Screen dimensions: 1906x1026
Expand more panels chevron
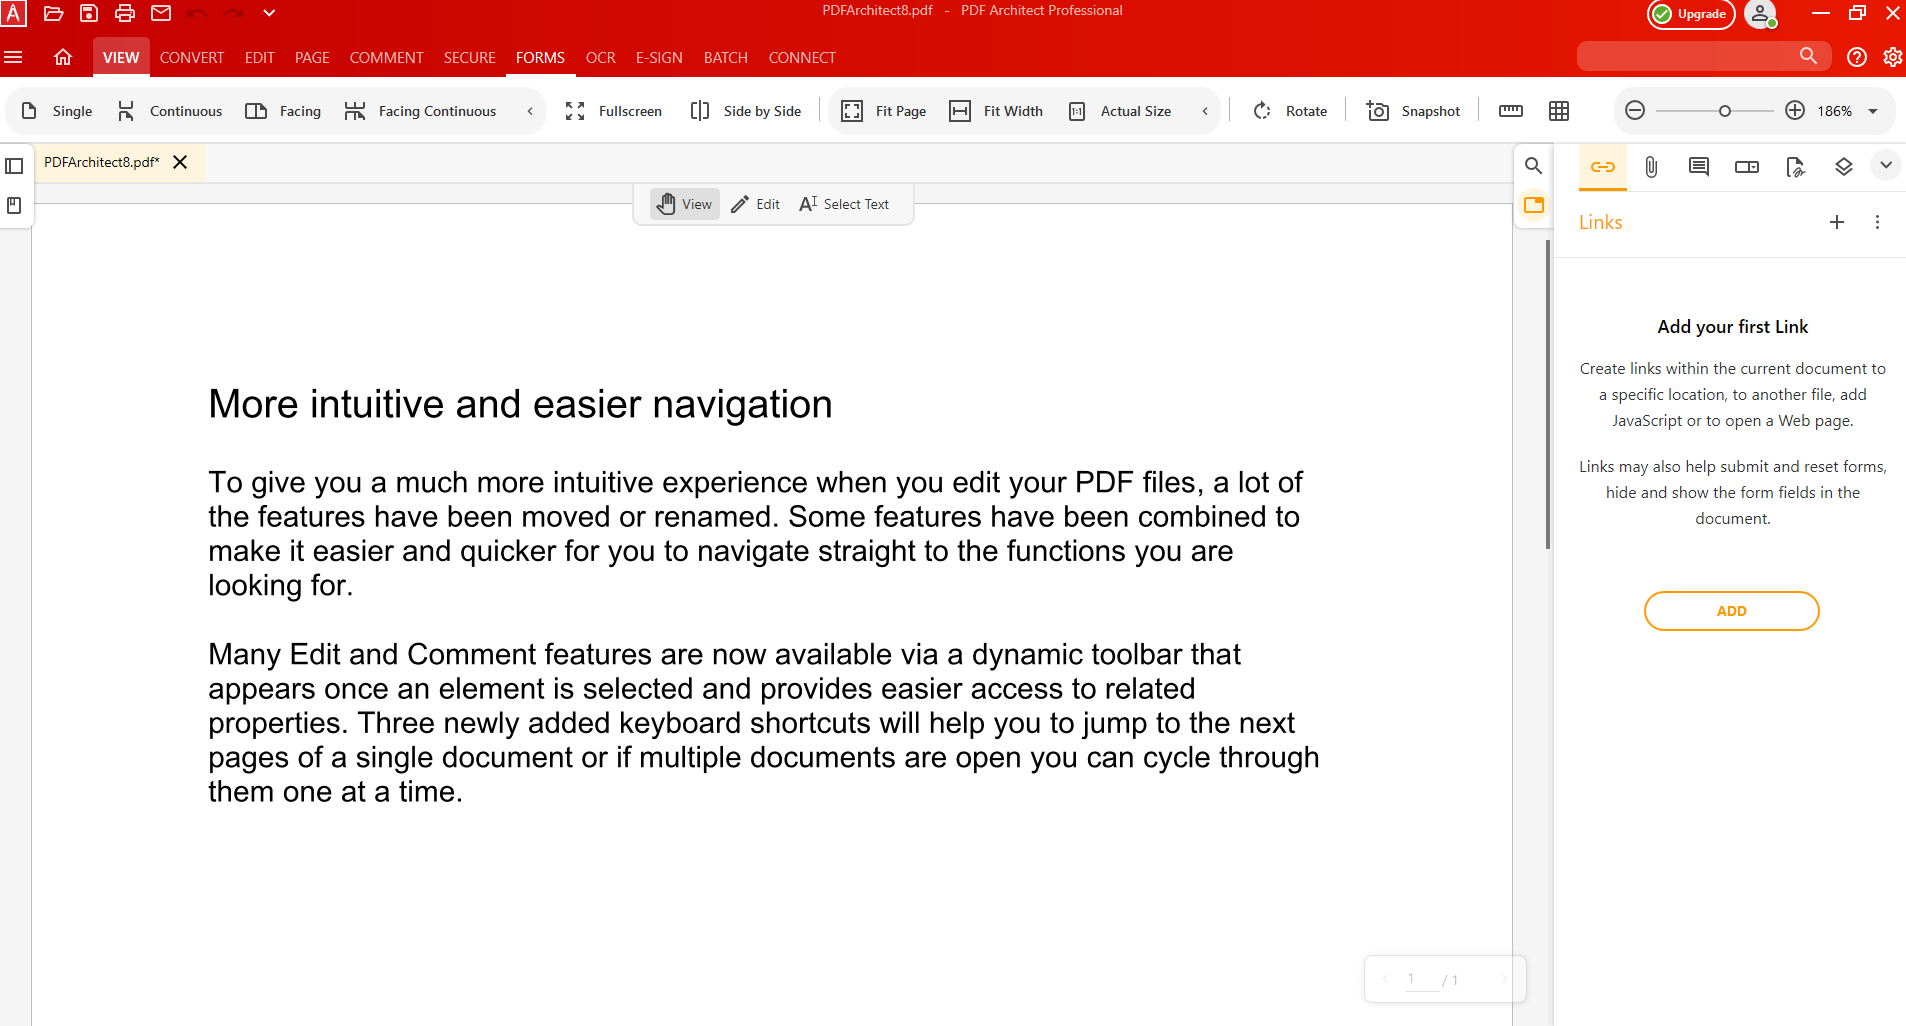tap(1886, 166)
